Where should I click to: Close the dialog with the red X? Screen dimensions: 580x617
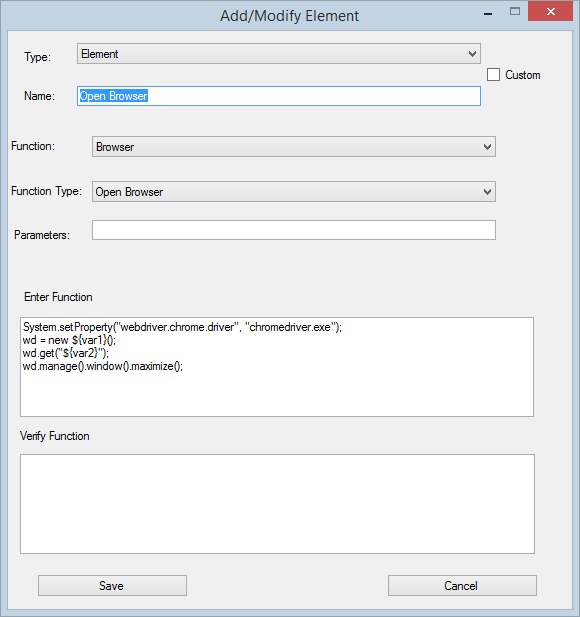tap(550, 11)
